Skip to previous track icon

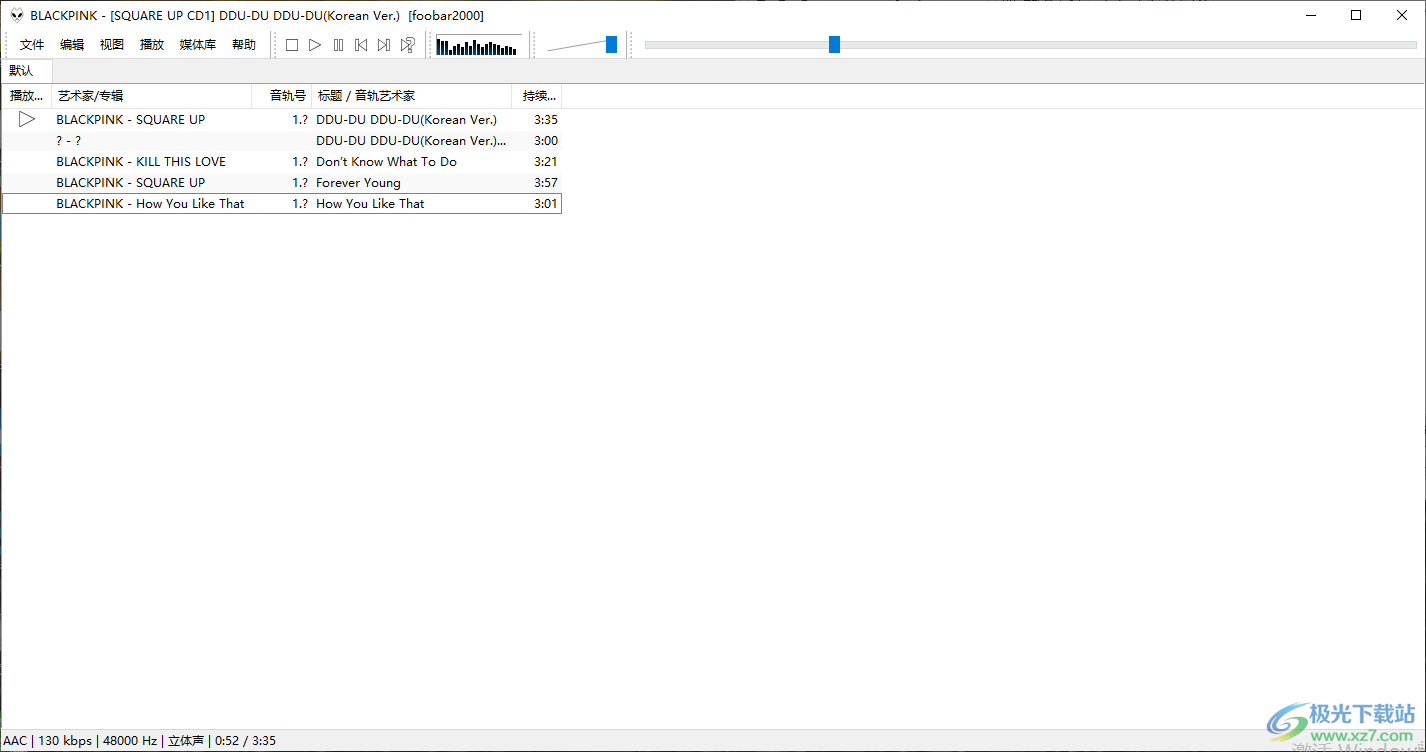click(361, 45)
